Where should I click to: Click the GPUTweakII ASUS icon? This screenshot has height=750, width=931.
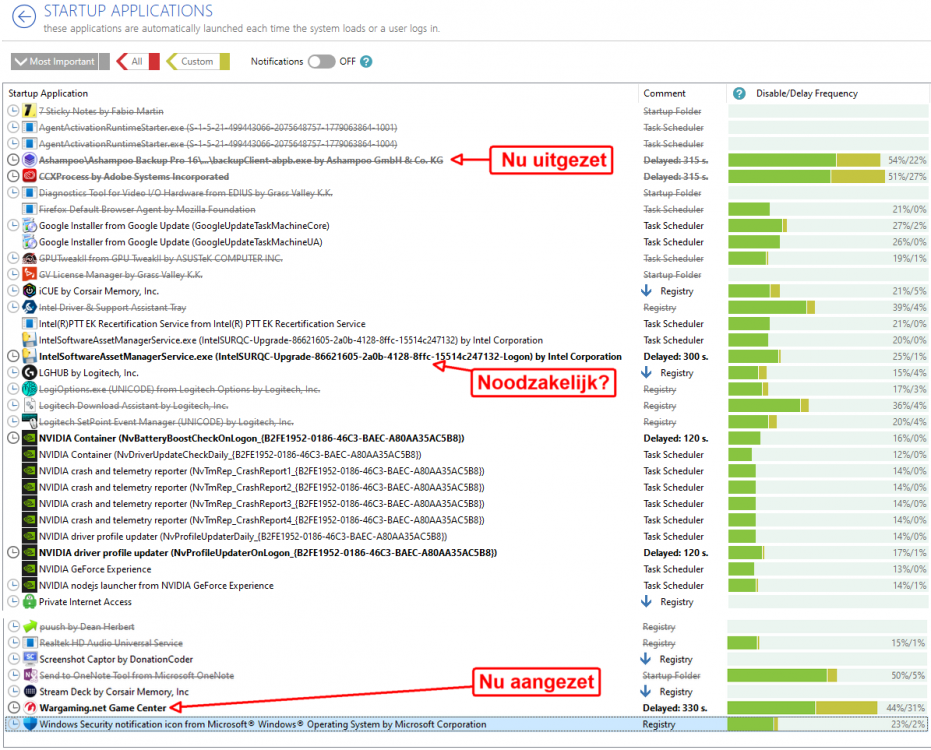point(29,258)
